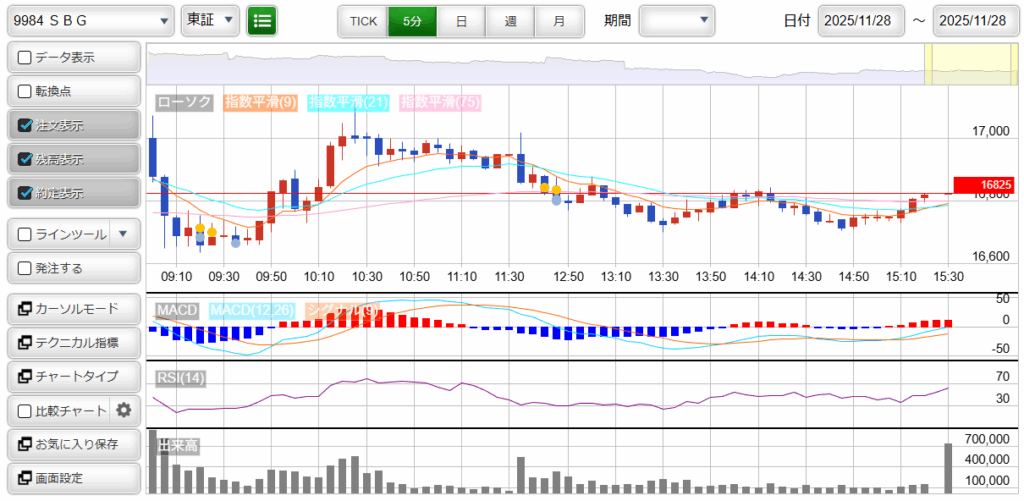
Task: Click the start date field 2025/11/28
Action: click(x=860, y=20)
